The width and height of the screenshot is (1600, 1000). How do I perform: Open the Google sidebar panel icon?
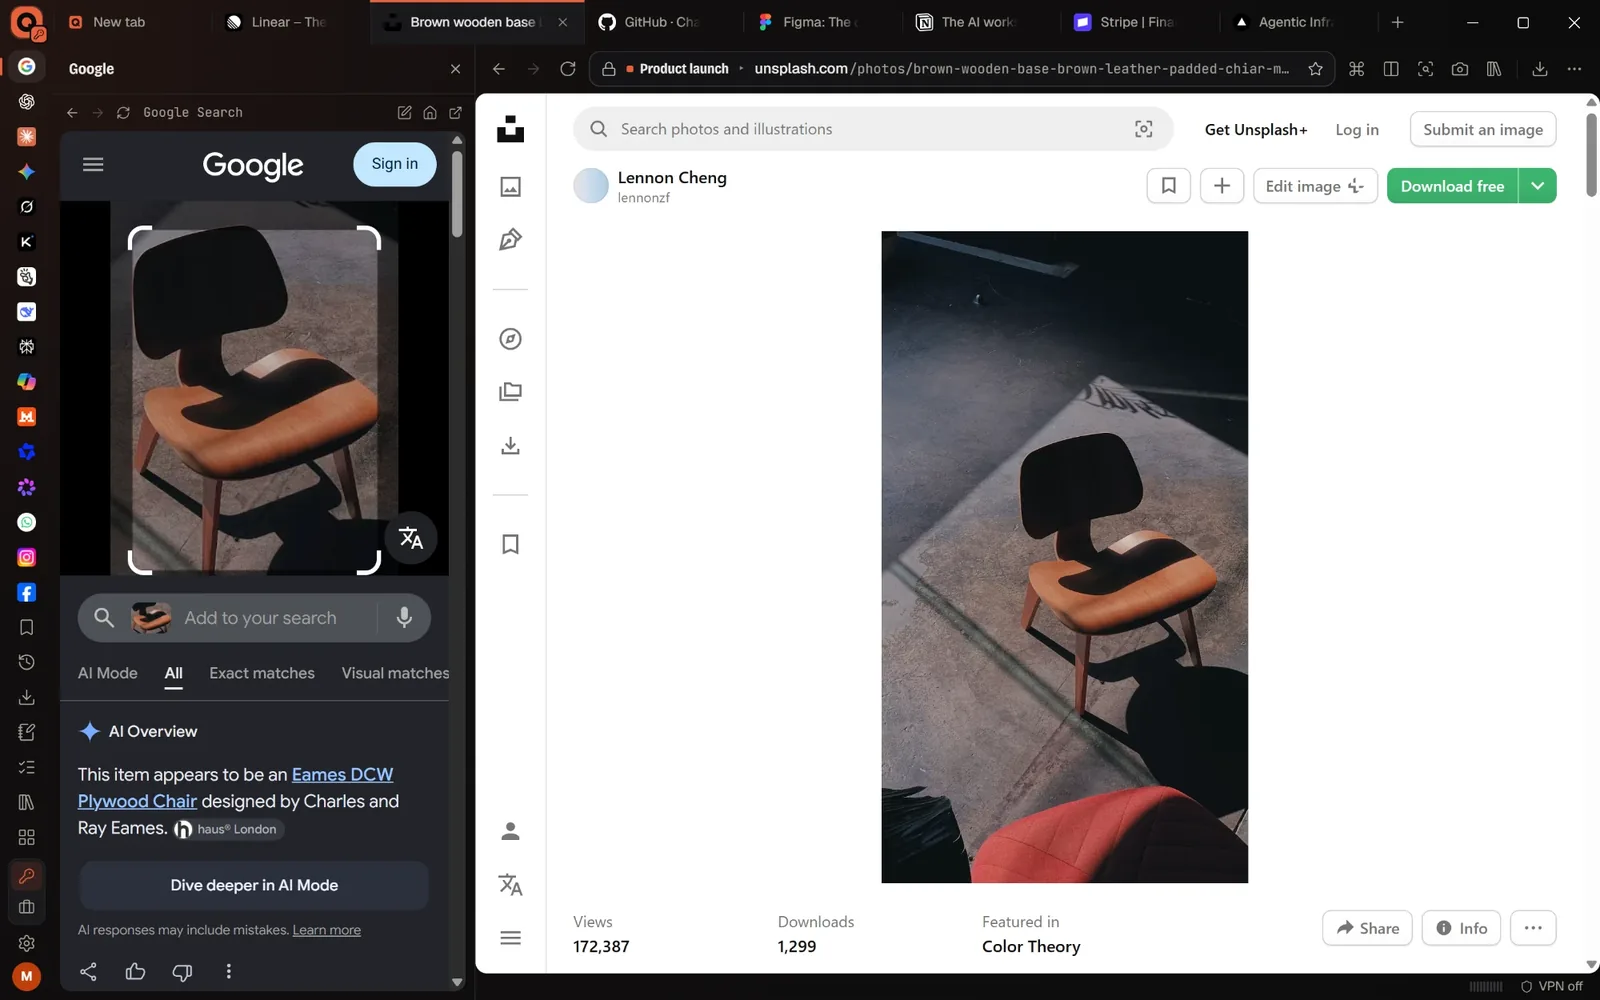point(27,66)
